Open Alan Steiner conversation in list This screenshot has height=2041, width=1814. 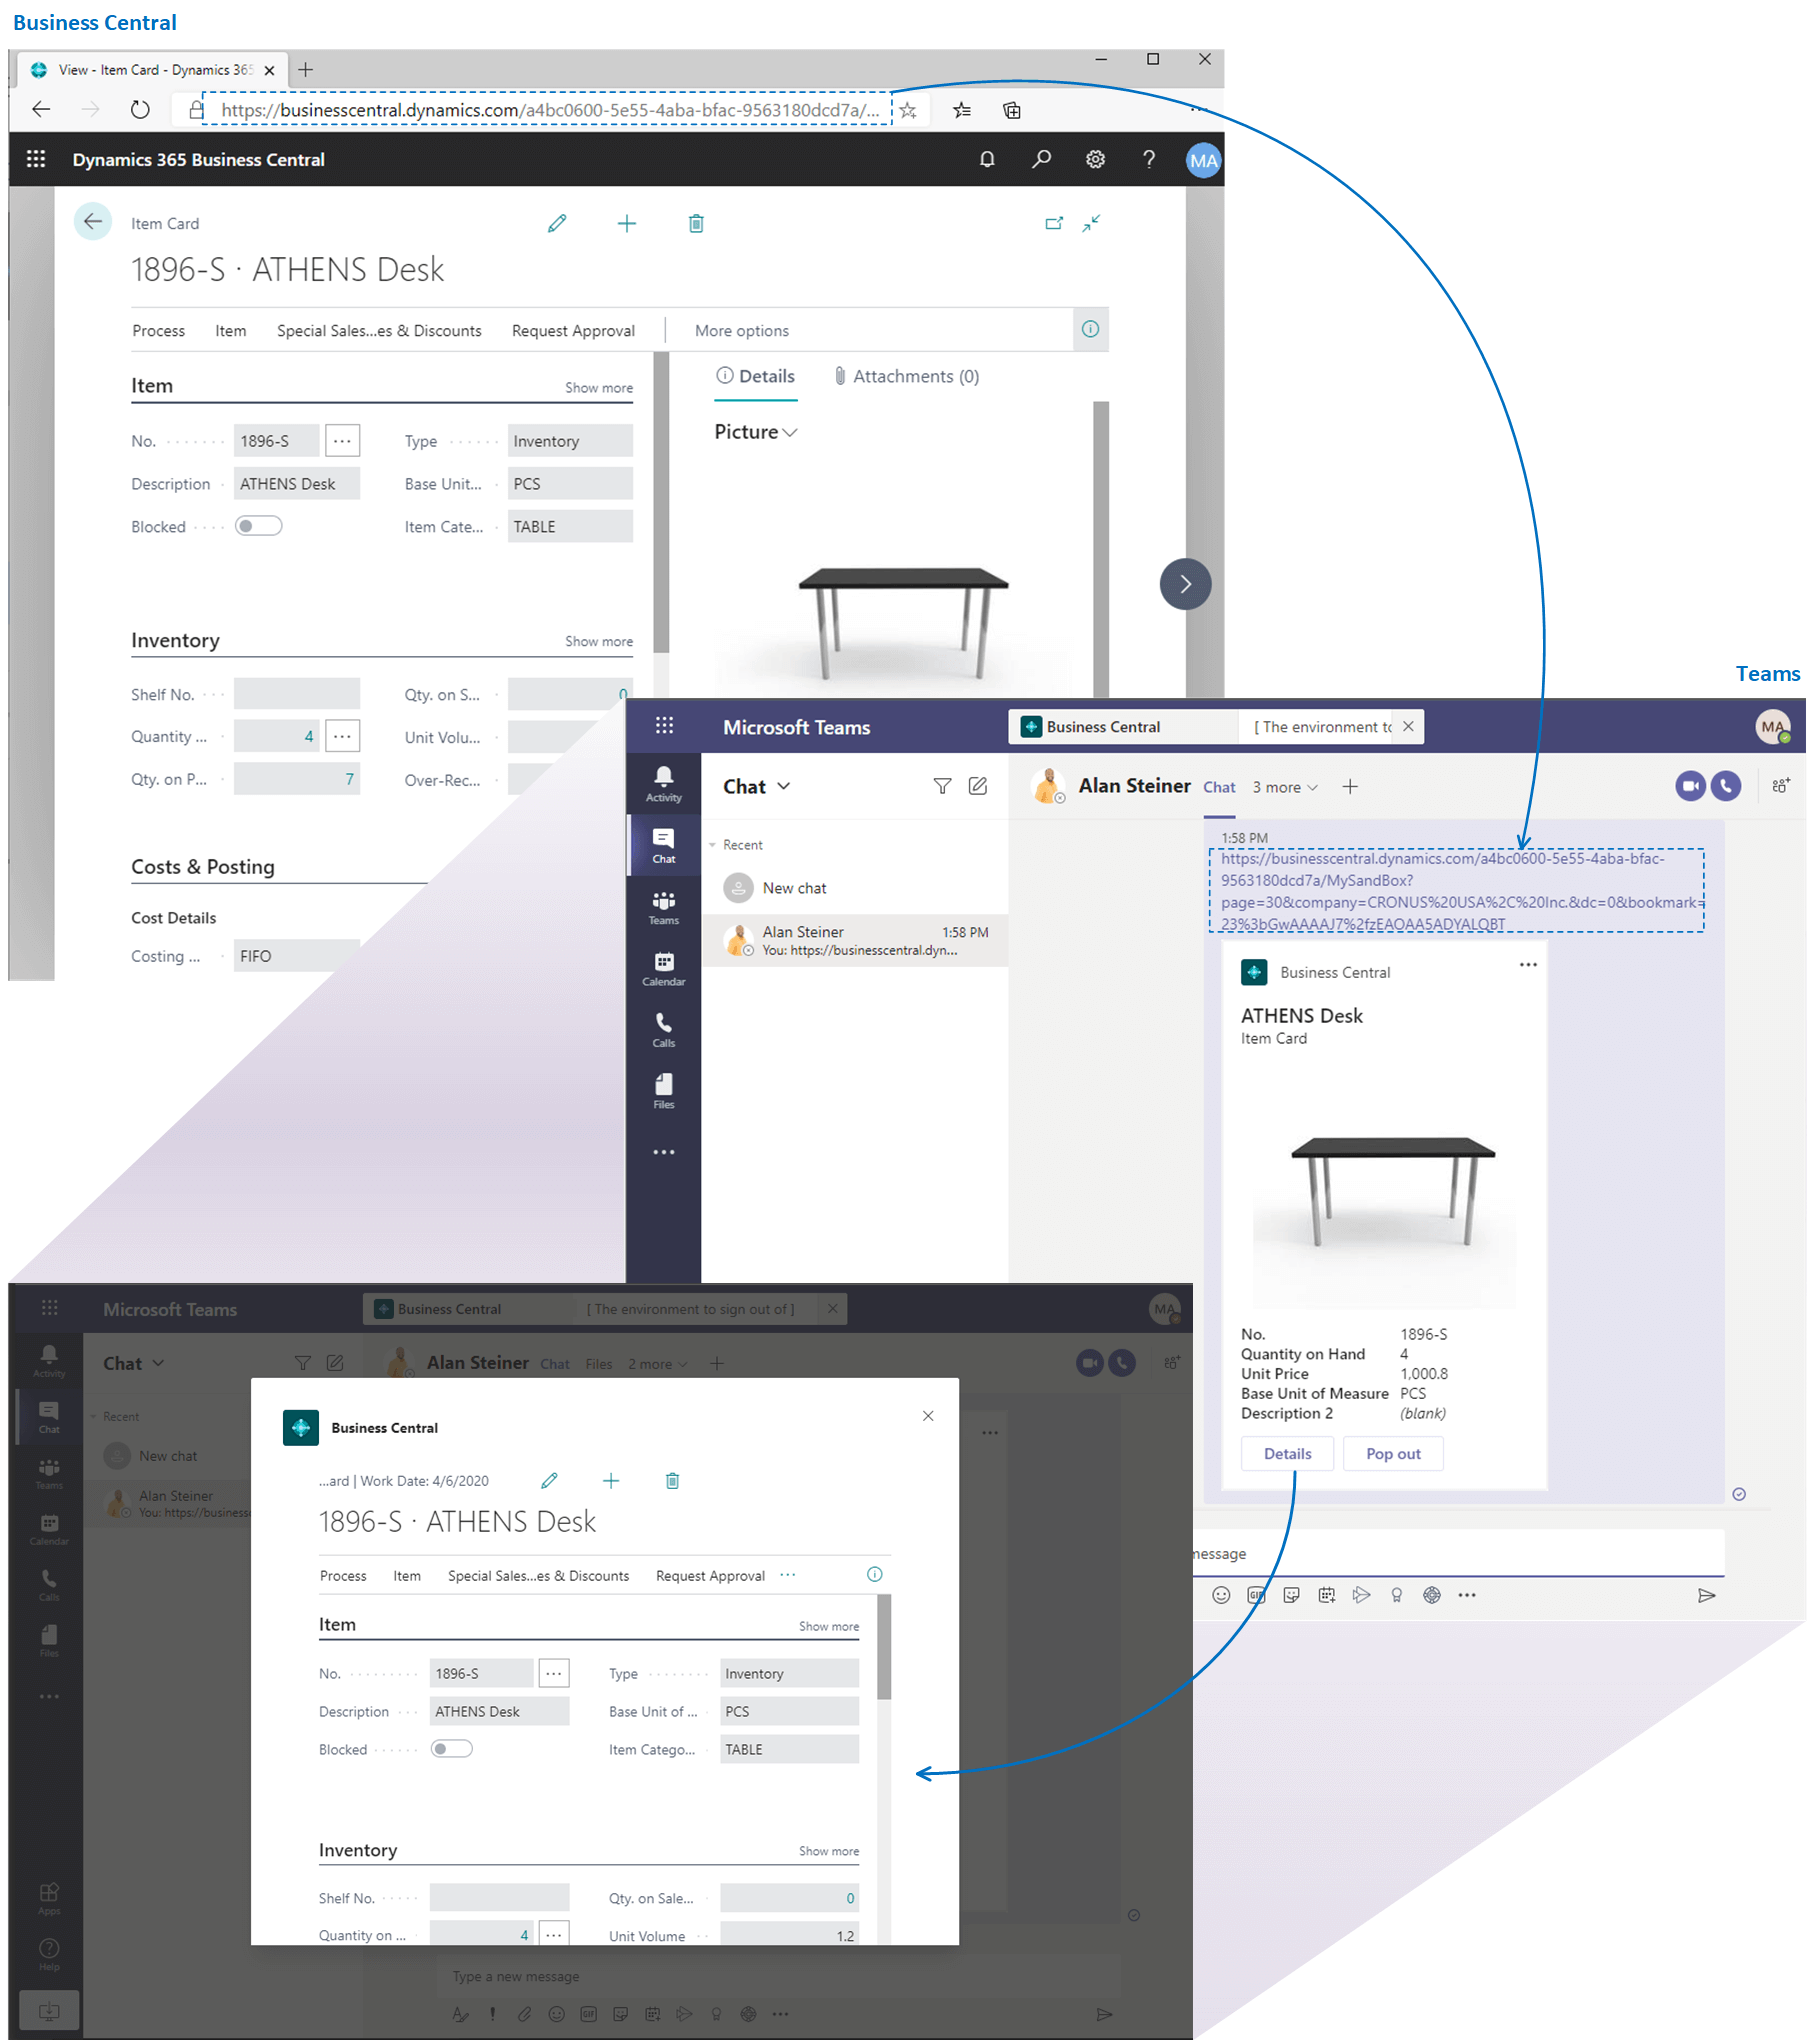click(854, 940)
